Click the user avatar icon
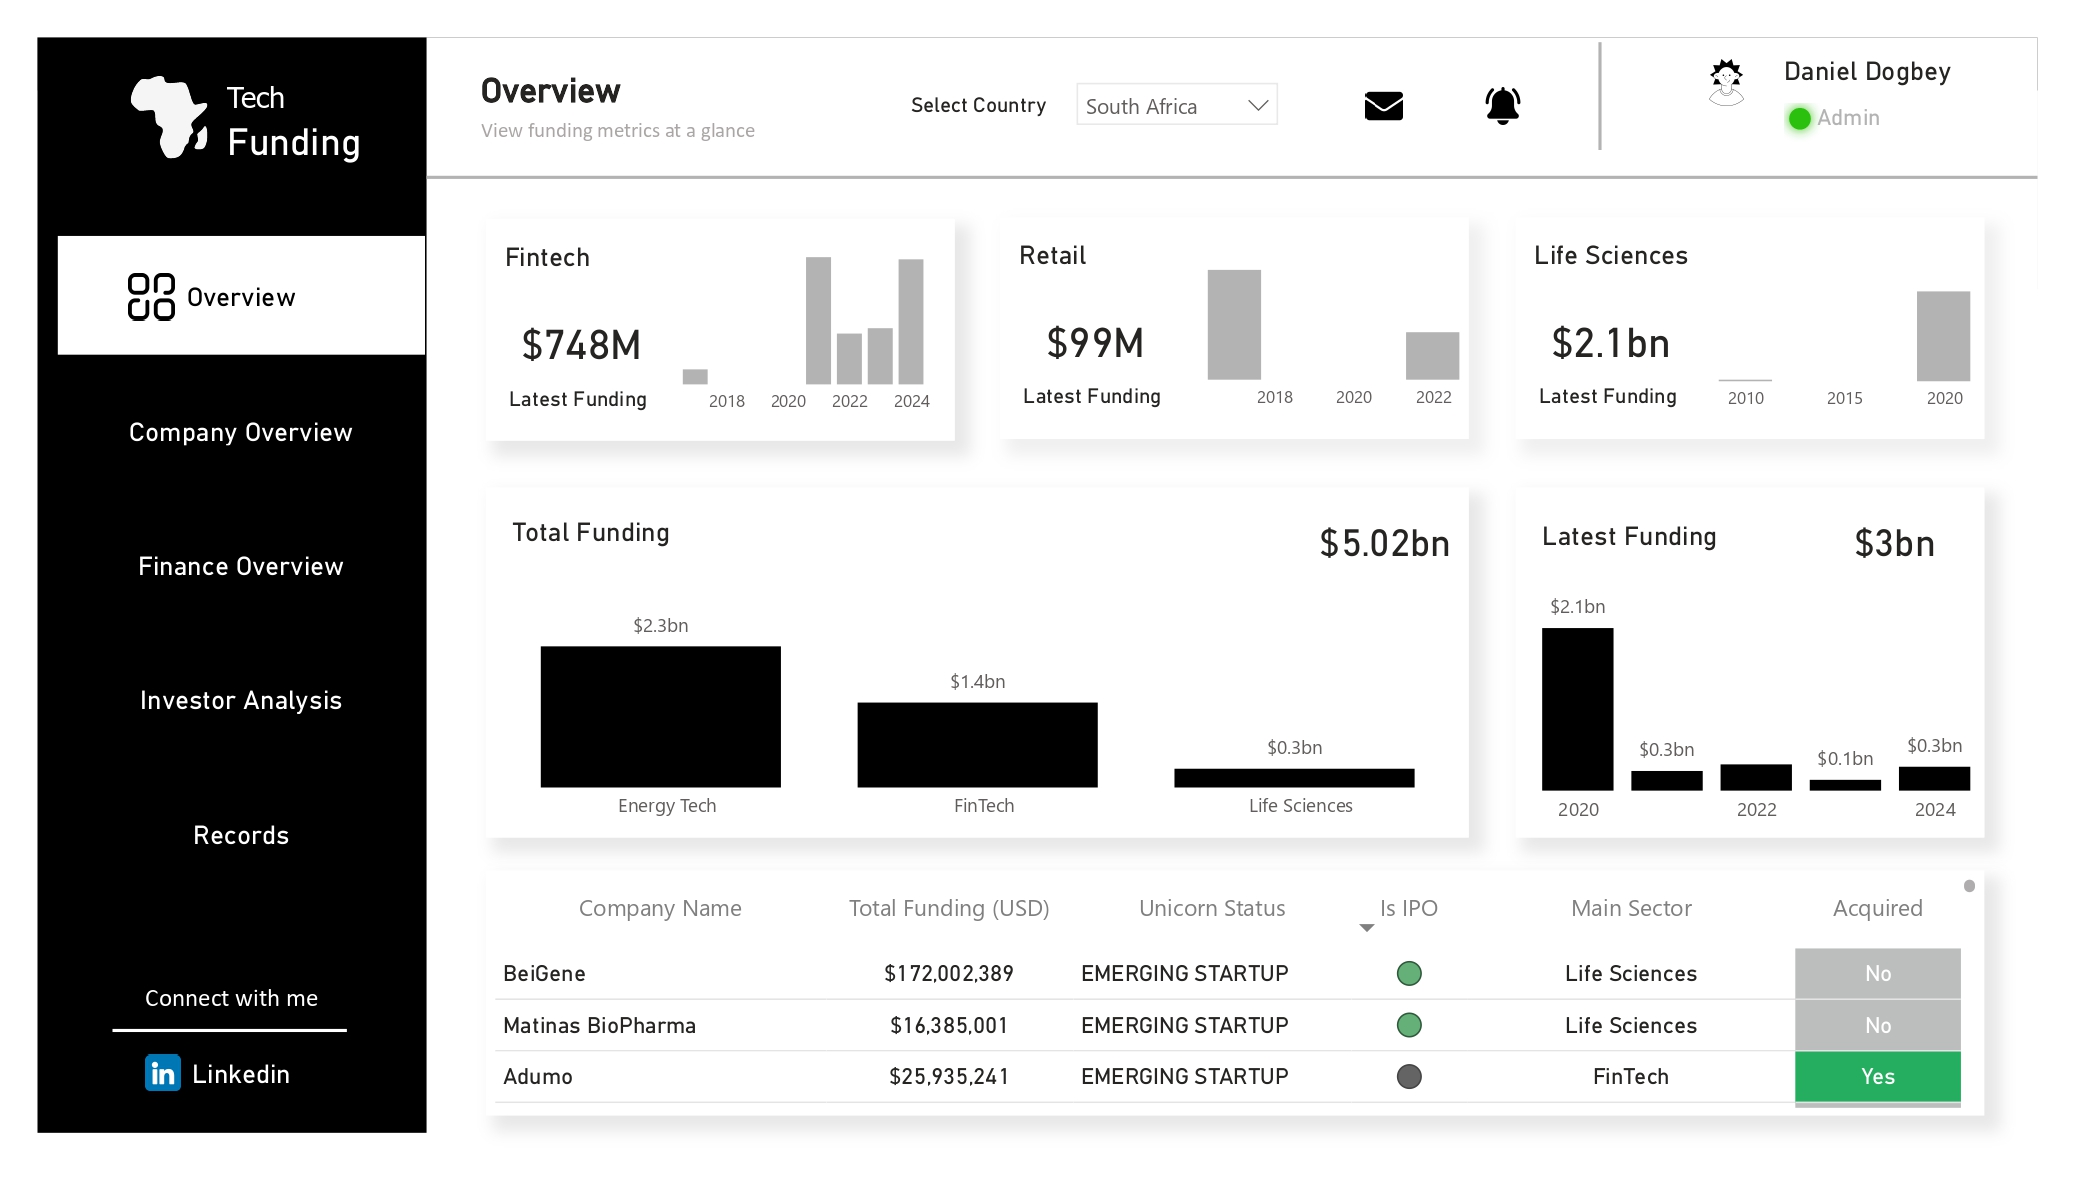 1725,82
